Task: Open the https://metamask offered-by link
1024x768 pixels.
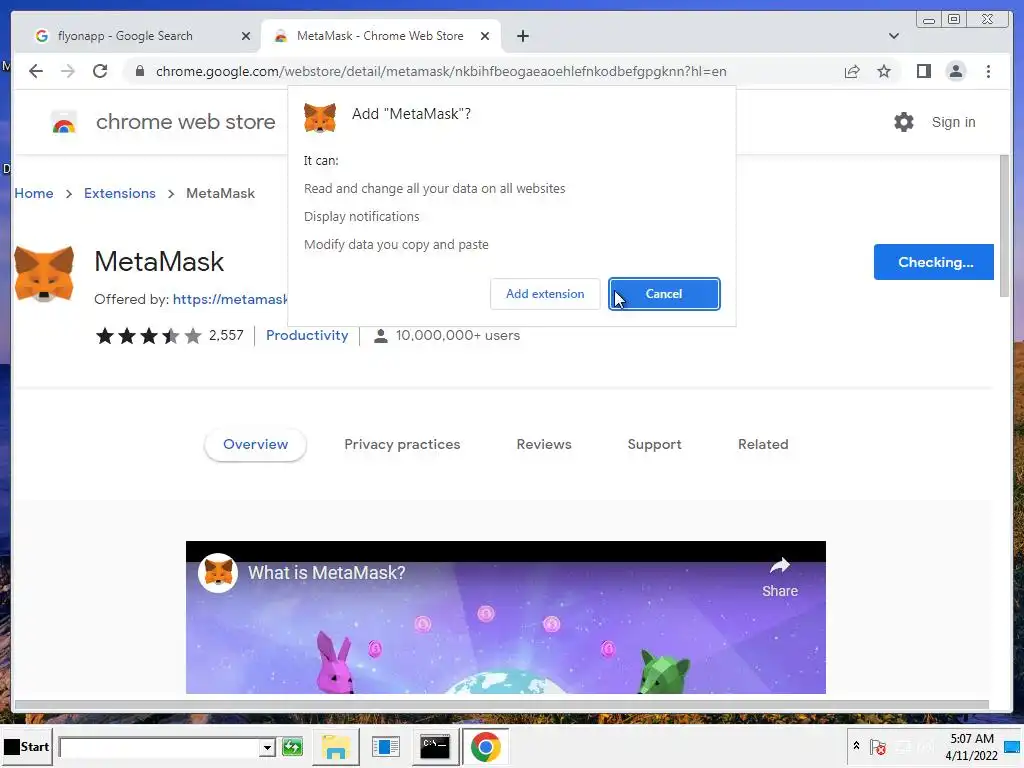Action: click(230, 300)
